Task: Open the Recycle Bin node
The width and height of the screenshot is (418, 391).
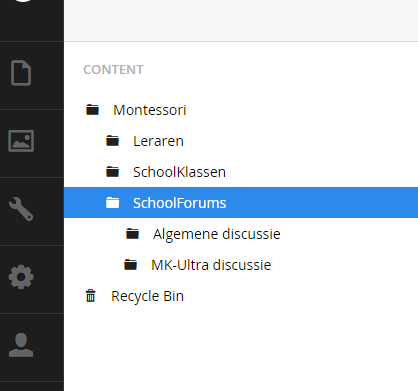Action: 147,296
